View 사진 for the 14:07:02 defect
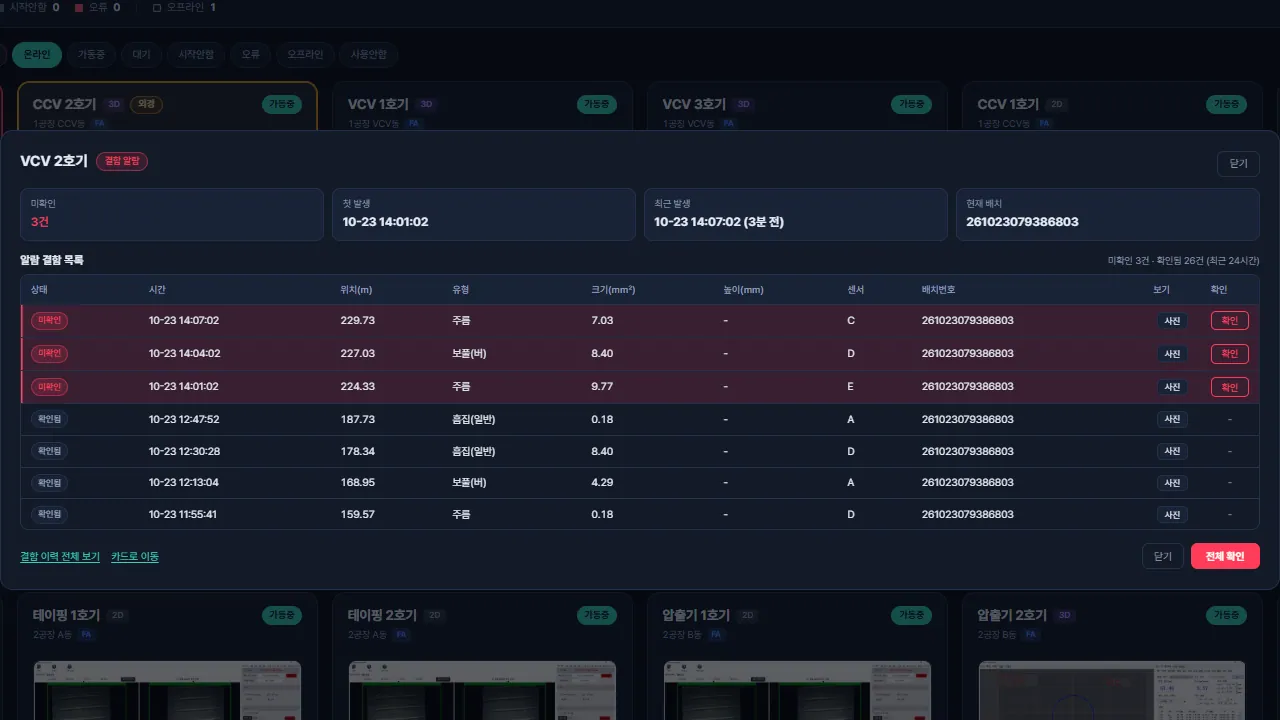The width and height of the screenshot is (1280, 720). (x=1172, y=321)
